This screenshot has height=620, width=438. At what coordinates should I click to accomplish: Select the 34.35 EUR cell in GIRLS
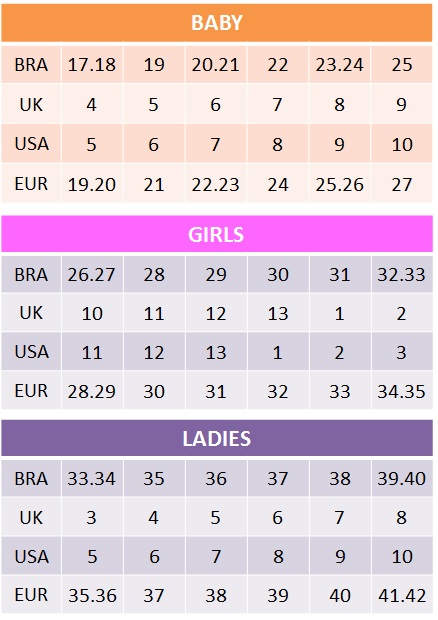[402, 391]
